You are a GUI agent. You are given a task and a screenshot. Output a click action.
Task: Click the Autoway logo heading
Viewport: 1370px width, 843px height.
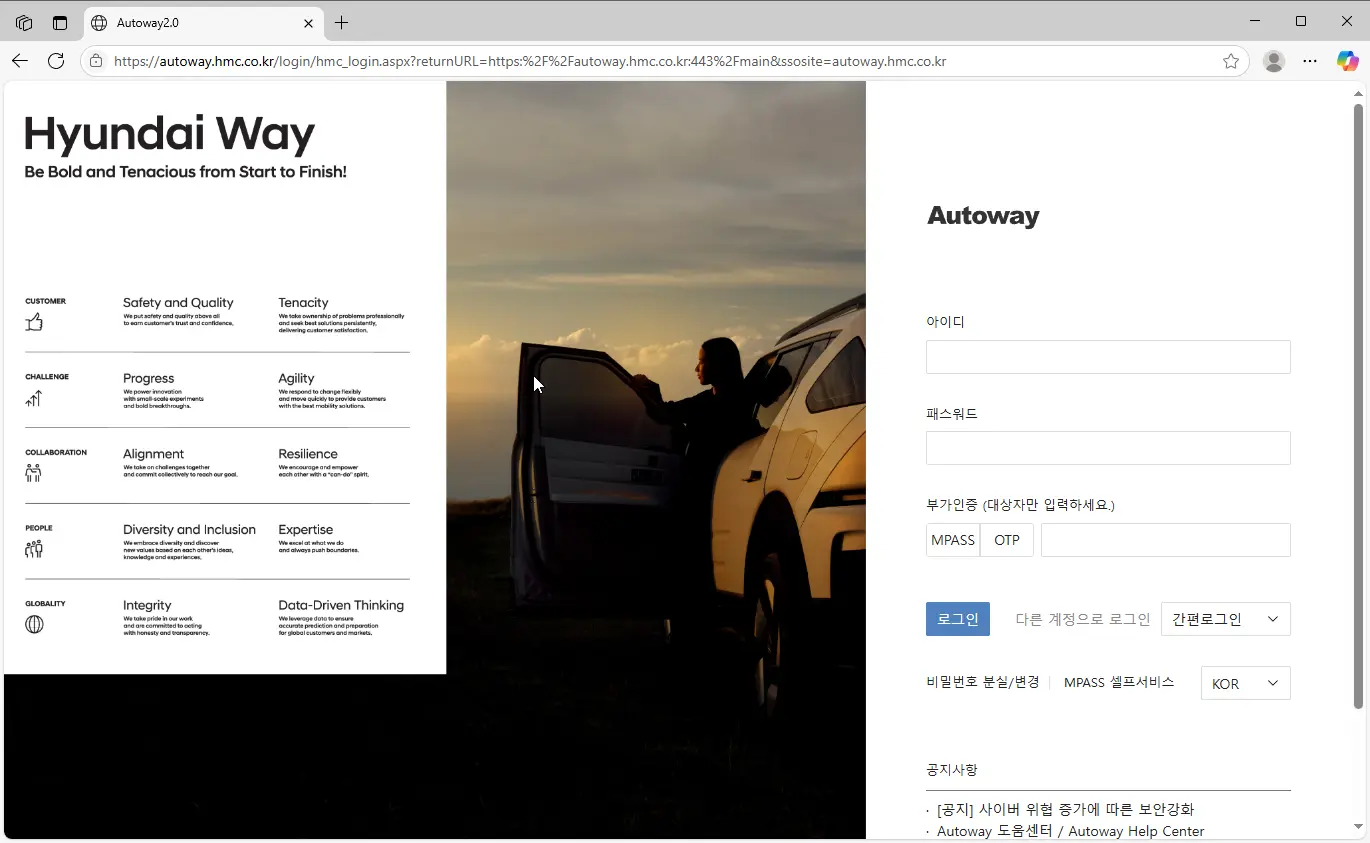[983, 216]
